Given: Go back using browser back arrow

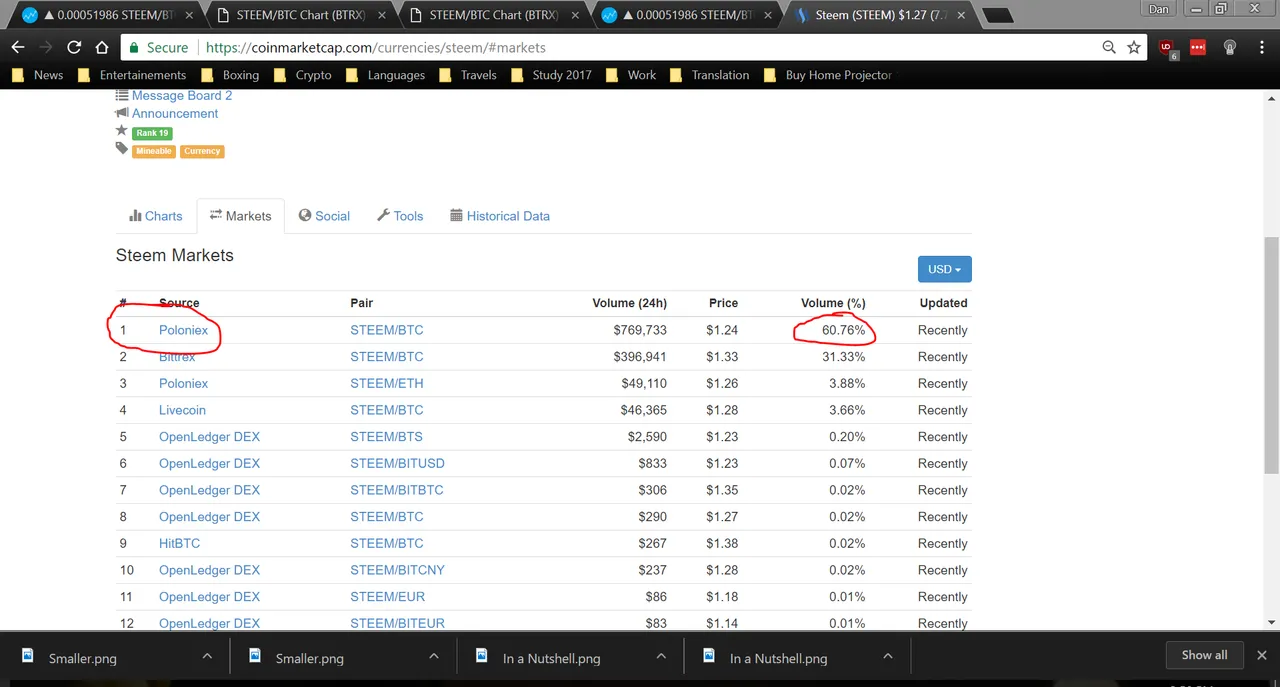Looking at the screenshot, I should (x=18, y=47).
